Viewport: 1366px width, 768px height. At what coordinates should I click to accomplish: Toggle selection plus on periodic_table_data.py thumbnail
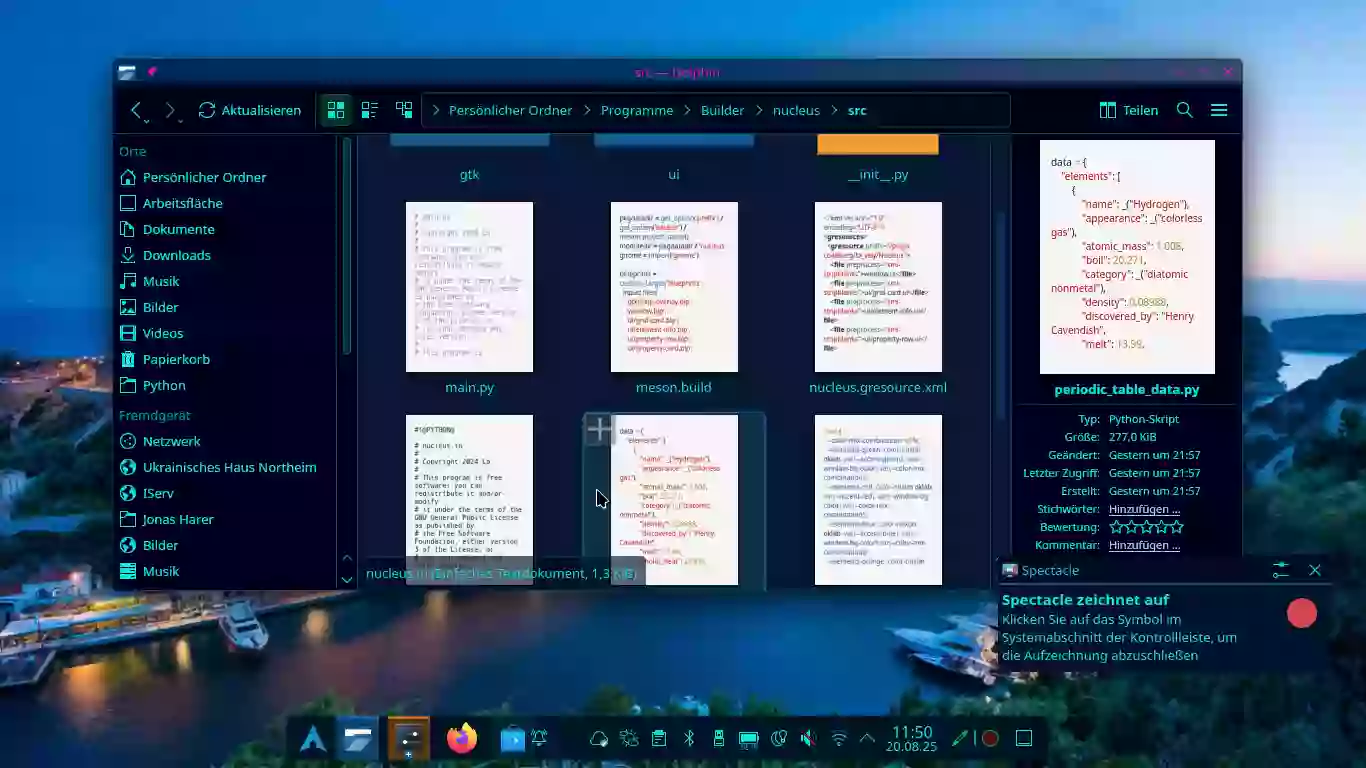(599, 430)
